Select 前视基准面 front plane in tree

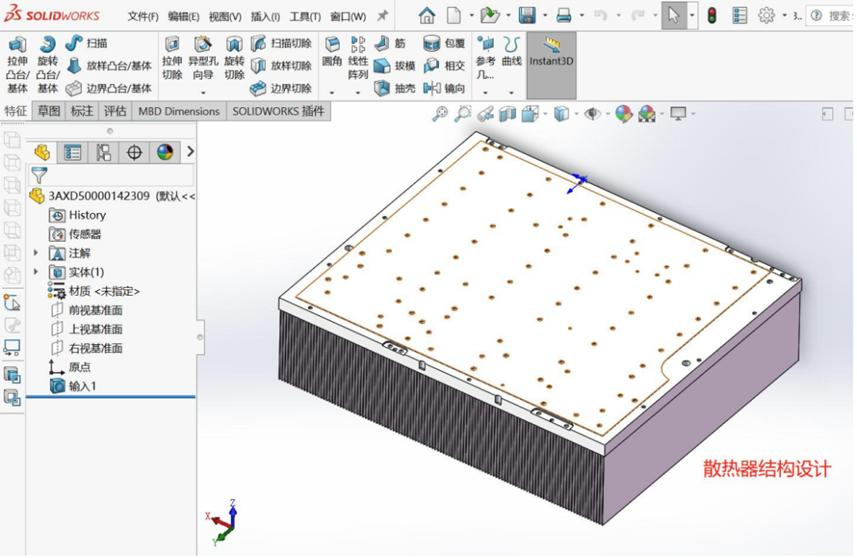click(94, 310)
